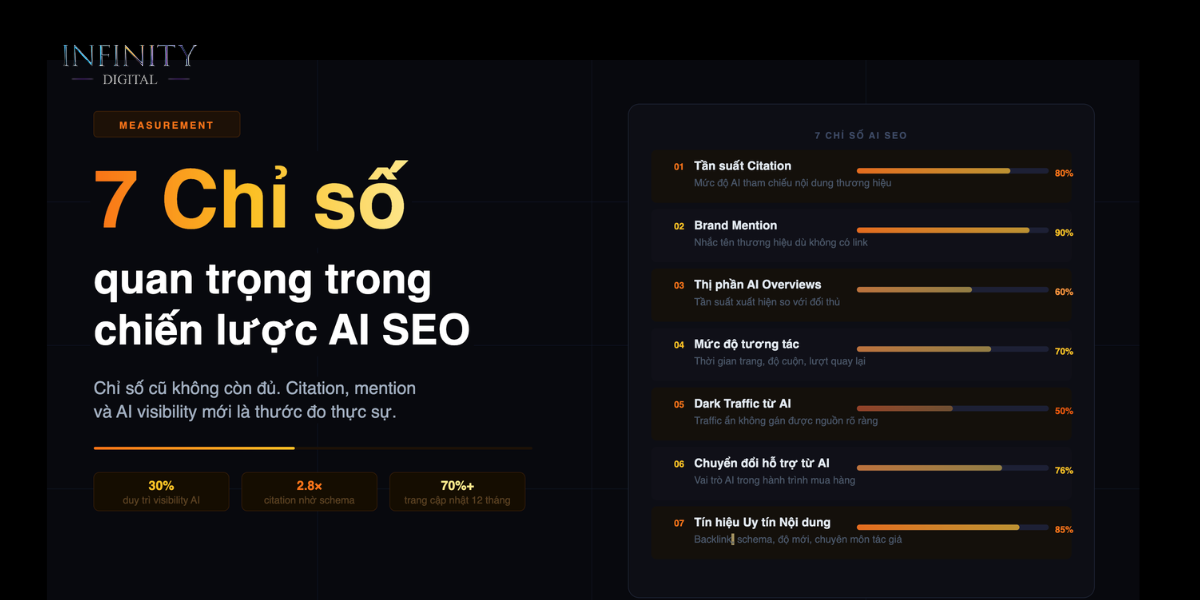1200x600 pixels.
Task: Open the '30% duy trì visibility AI' stat card
Action: [161, 492]
